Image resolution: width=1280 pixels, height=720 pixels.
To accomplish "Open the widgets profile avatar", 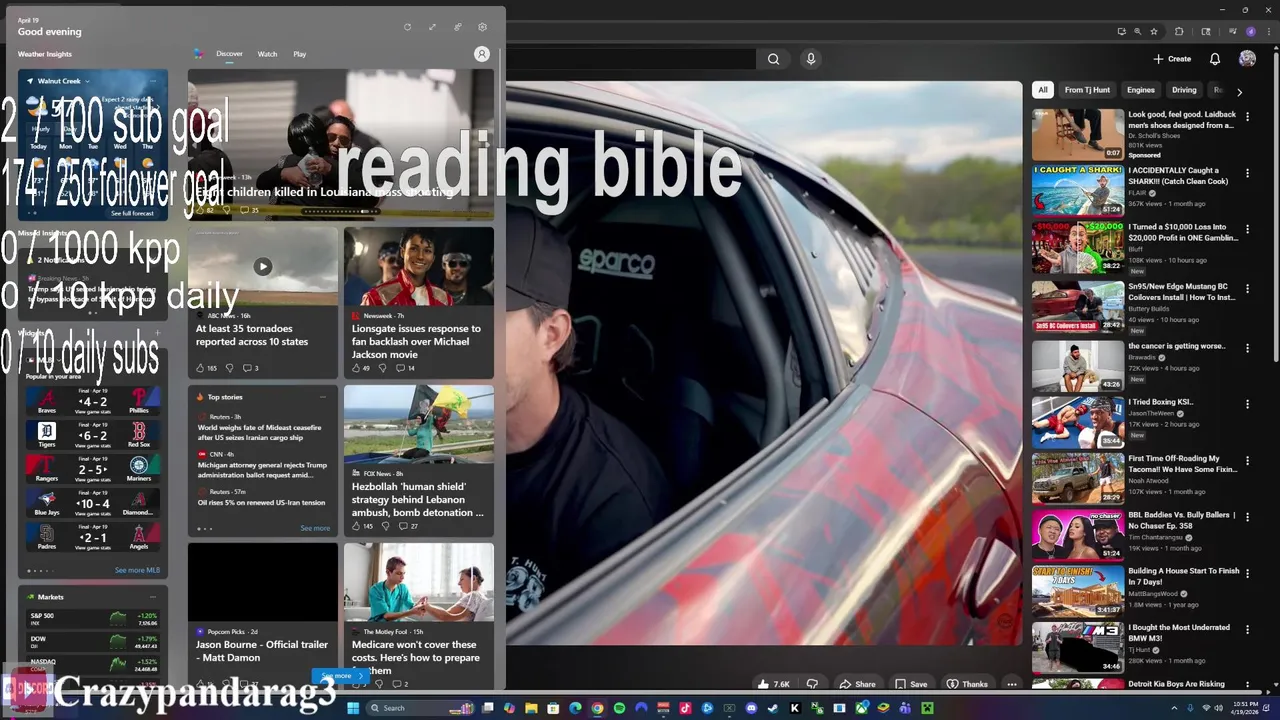I will (x=482, y=54).
